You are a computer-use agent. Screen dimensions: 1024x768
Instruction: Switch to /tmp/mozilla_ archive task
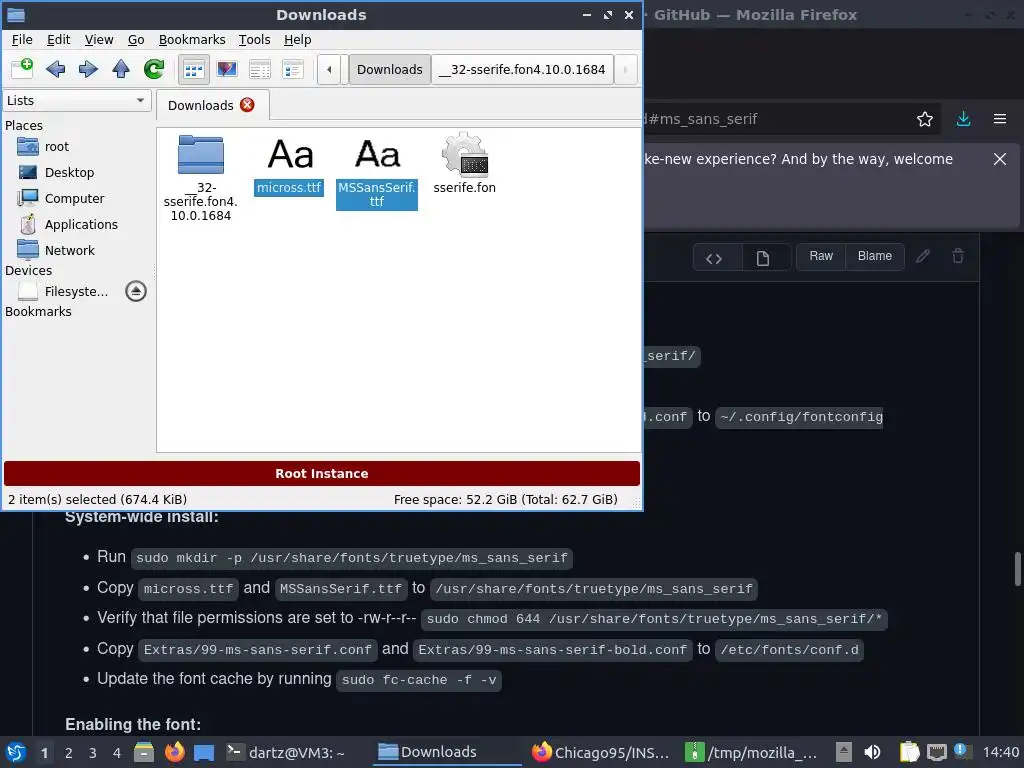(751, 752)
